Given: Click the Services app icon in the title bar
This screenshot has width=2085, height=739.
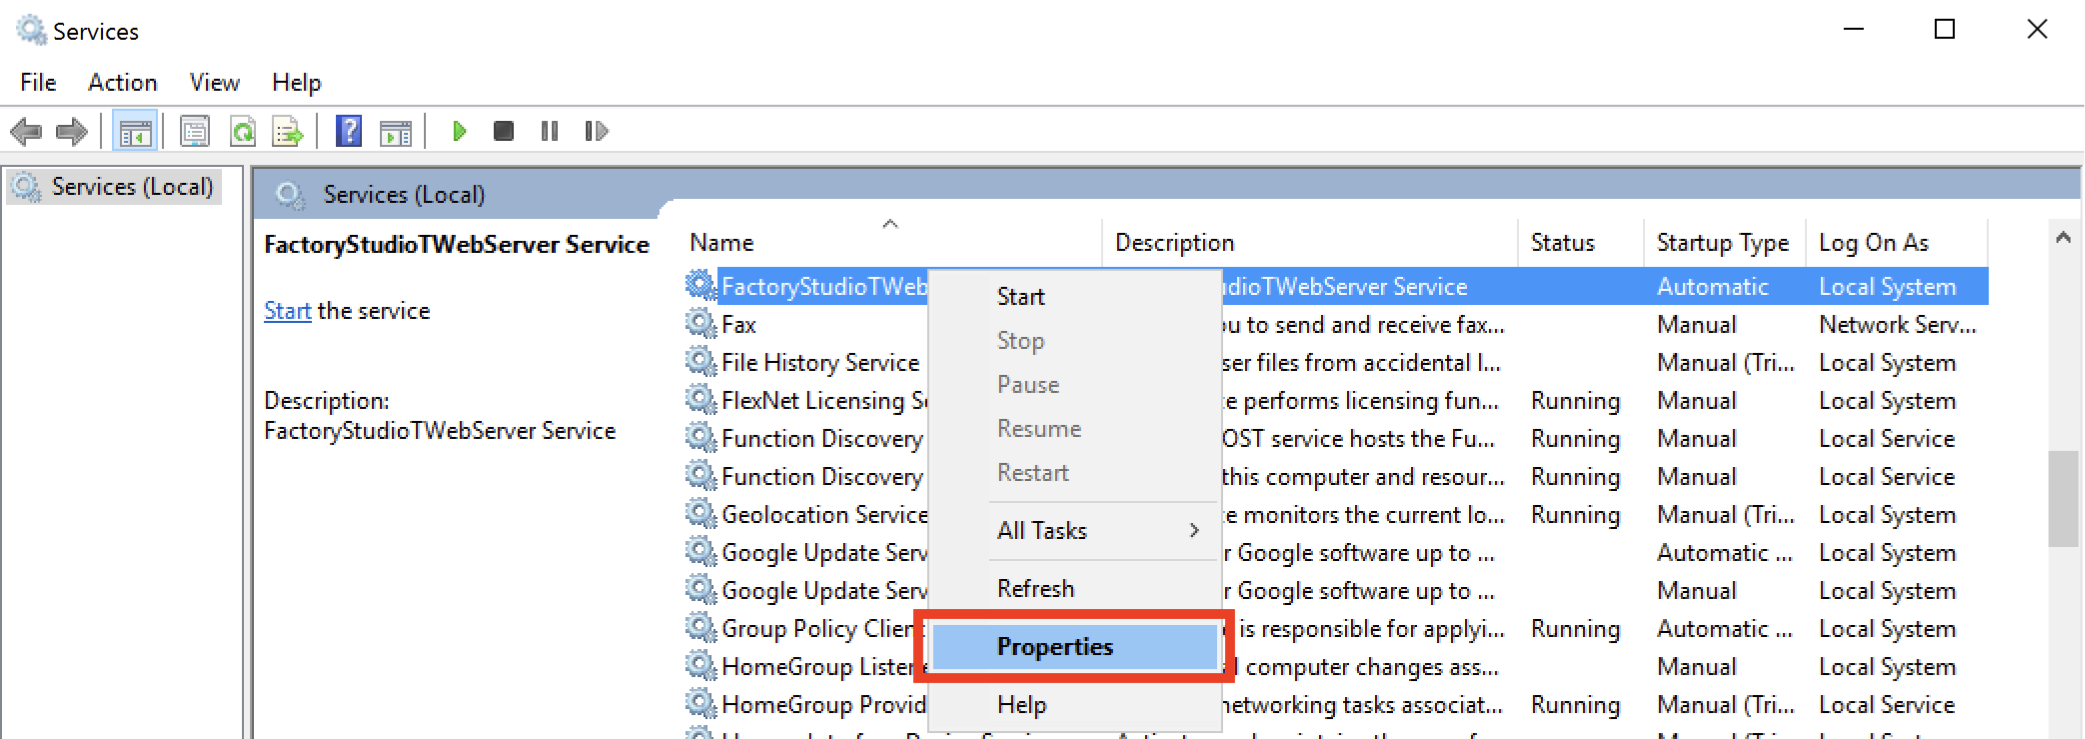Looking at the screenshot, I should [x=31, y=30].
